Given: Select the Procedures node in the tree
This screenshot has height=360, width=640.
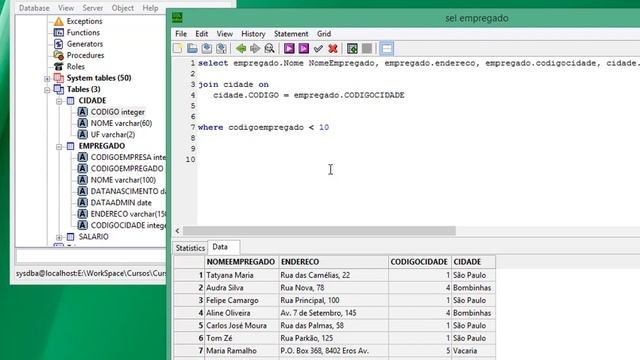Looking at the screenshot, I should point(85,55).
